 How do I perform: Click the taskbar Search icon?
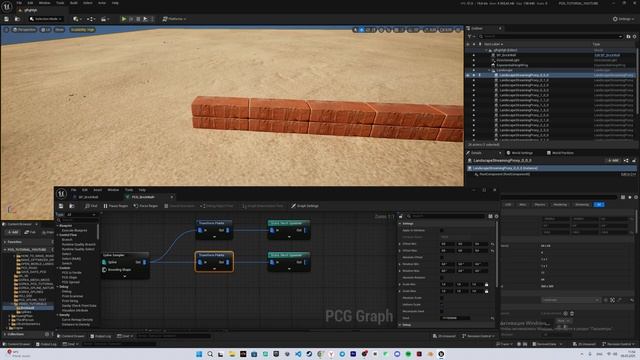(x=210, y=354)
